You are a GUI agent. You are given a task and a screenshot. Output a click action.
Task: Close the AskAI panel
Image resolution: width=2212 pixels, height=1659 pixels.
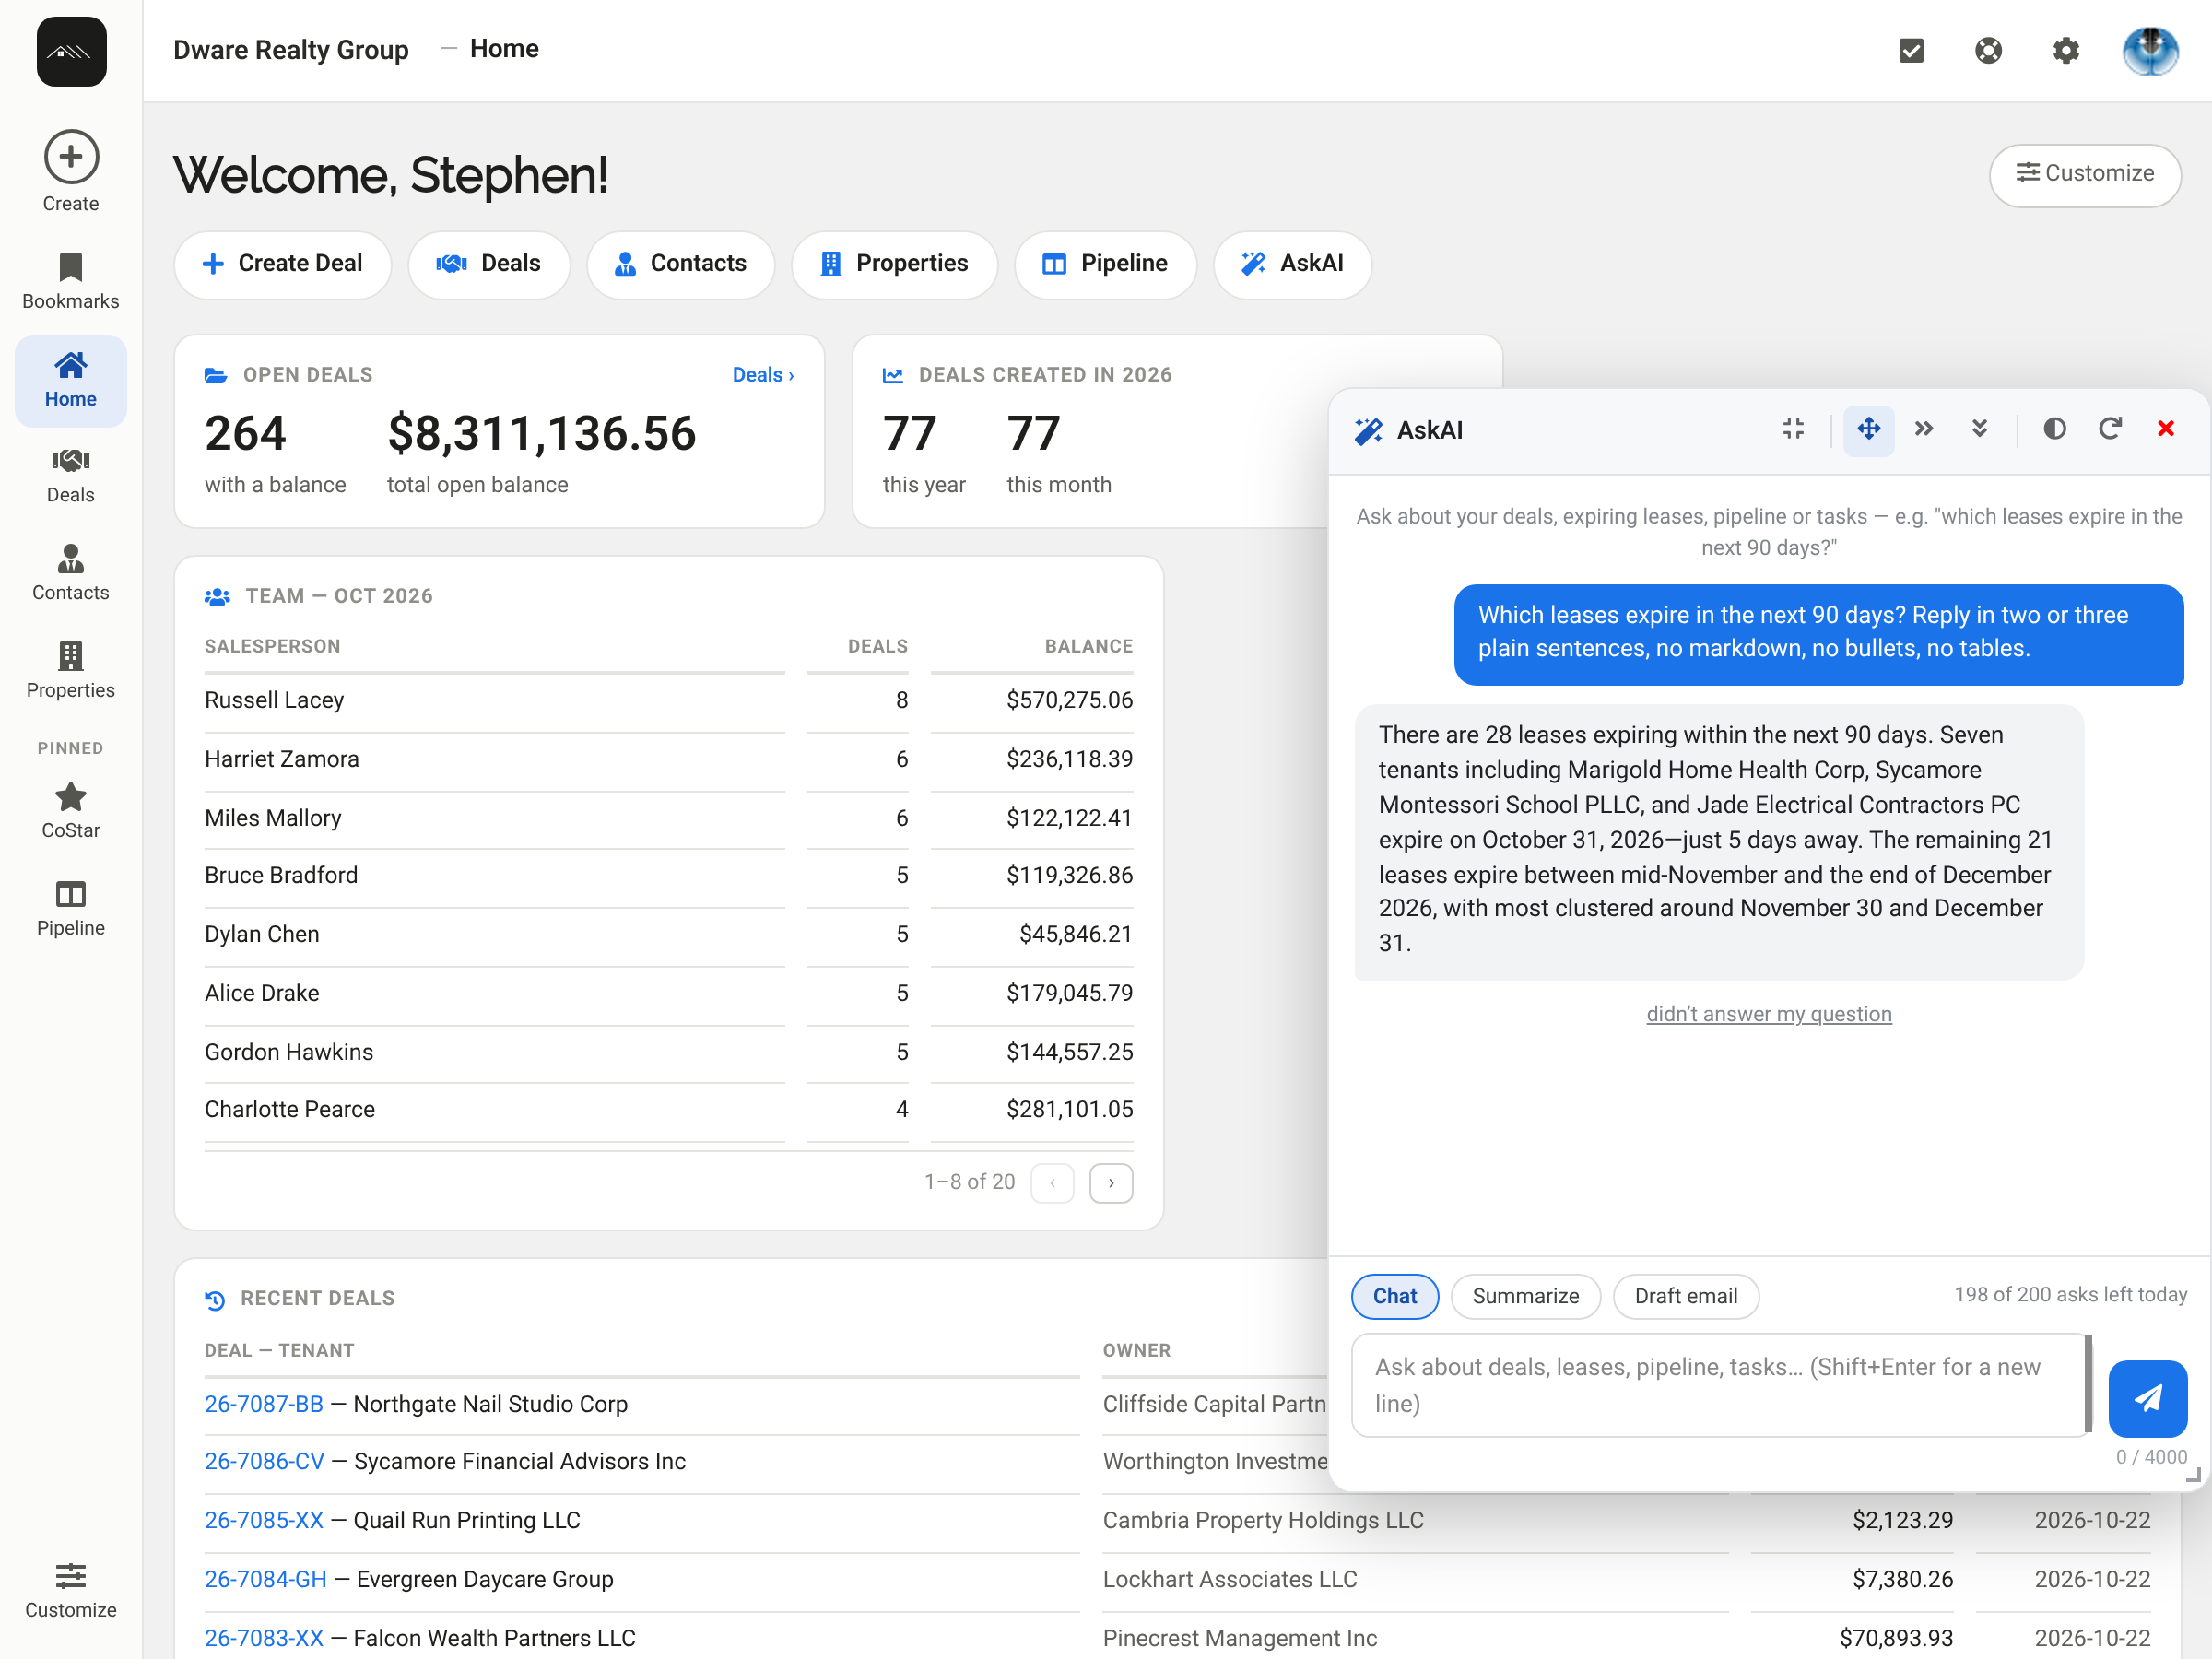pyautogui.click(x=2166, y=429)
